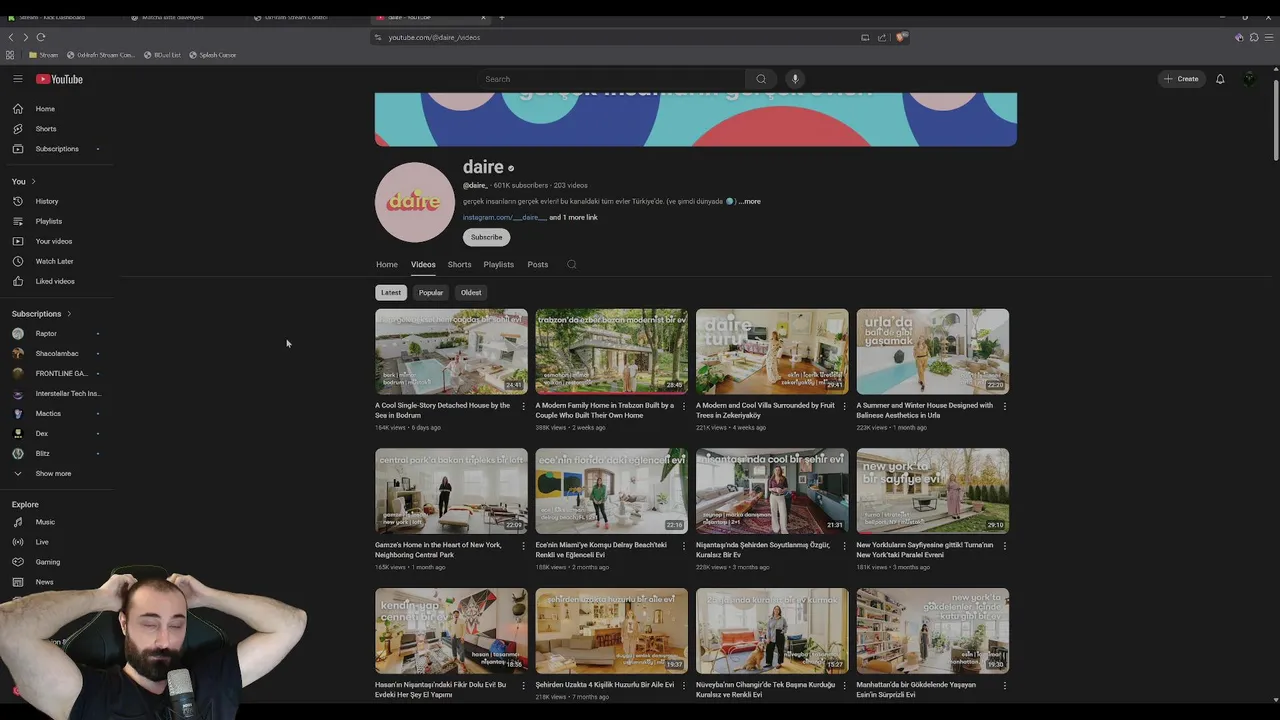Viewport: 1280px width, 720px height.
Task: Start voice search with the microphone
Action: pos(795,79)
